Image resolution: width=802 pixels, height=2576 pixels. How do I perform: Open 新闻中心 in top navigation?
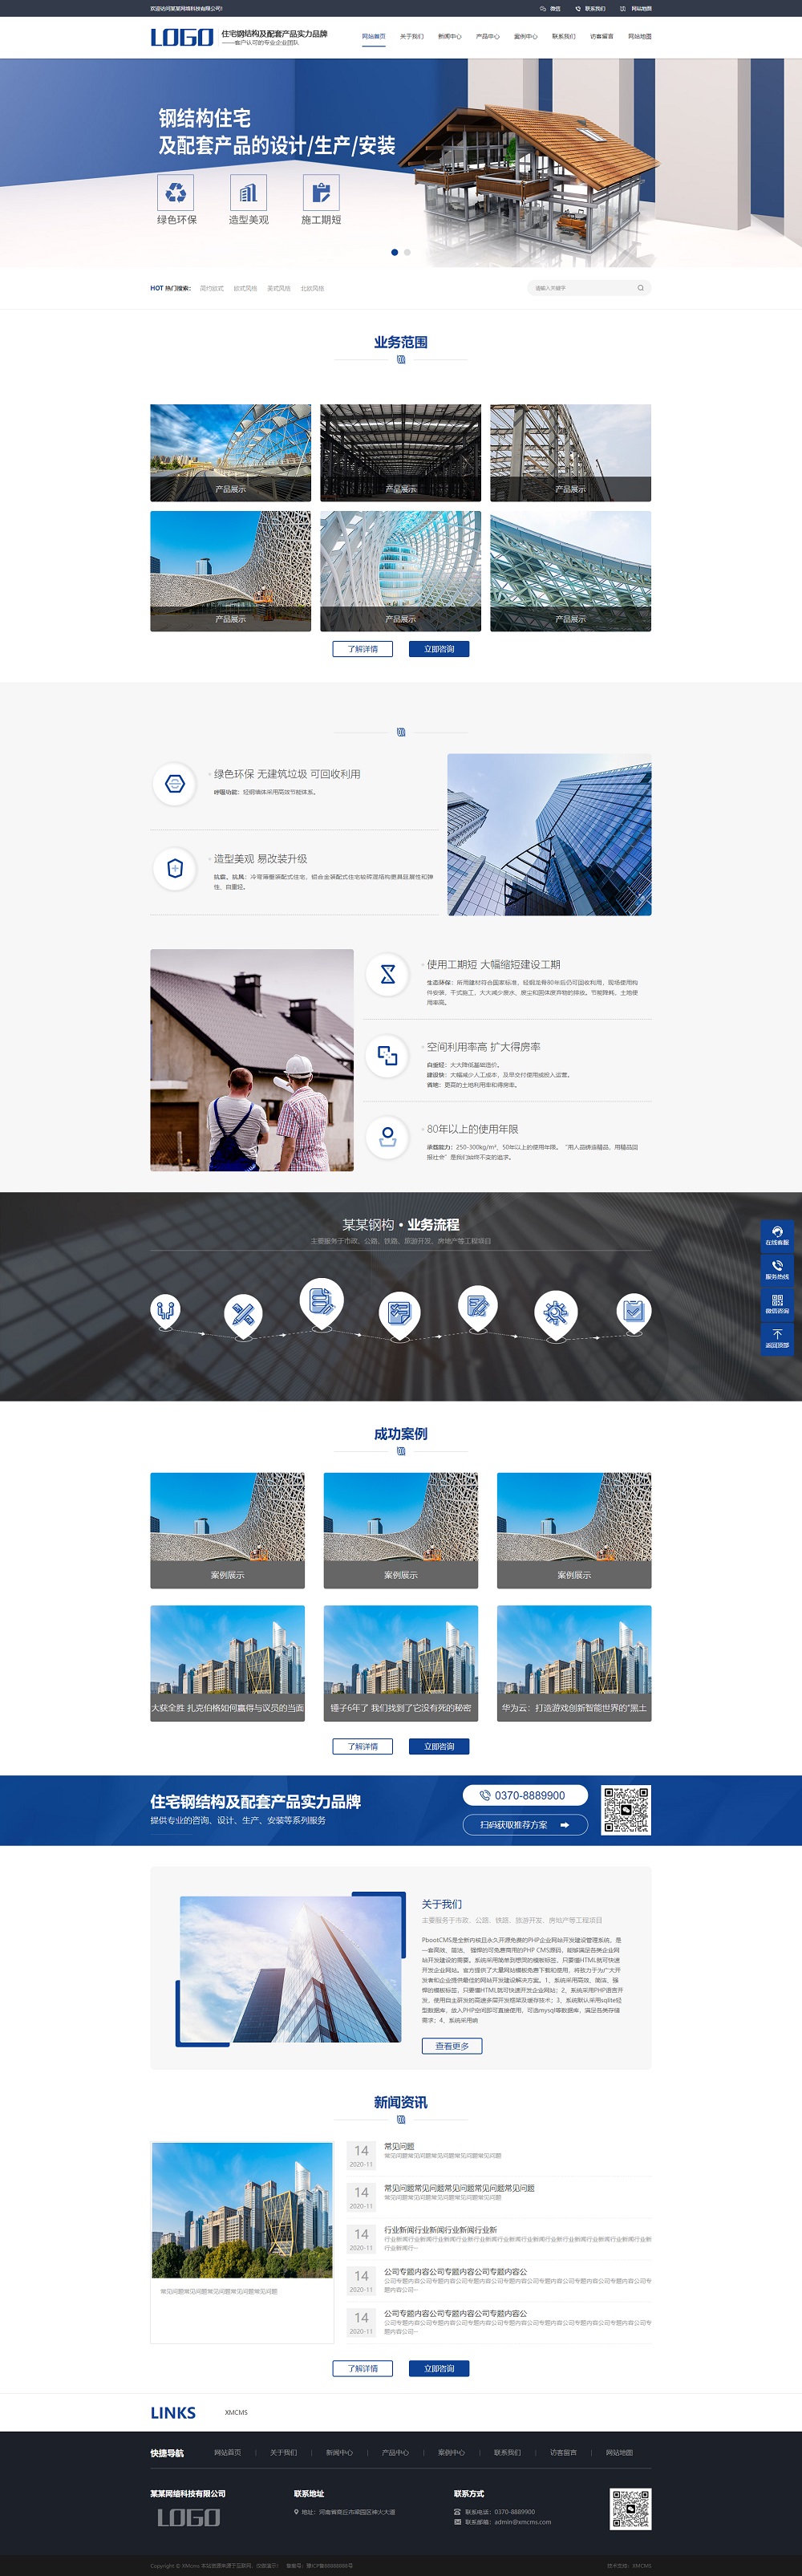tap(449, 36)
